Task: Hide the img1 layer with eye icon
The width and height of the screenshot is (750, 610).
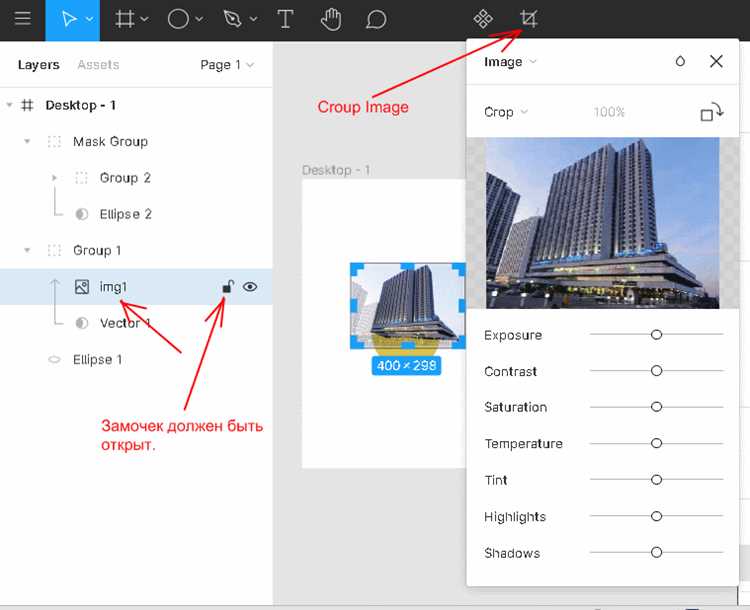Action: click(x=250, y=287)
